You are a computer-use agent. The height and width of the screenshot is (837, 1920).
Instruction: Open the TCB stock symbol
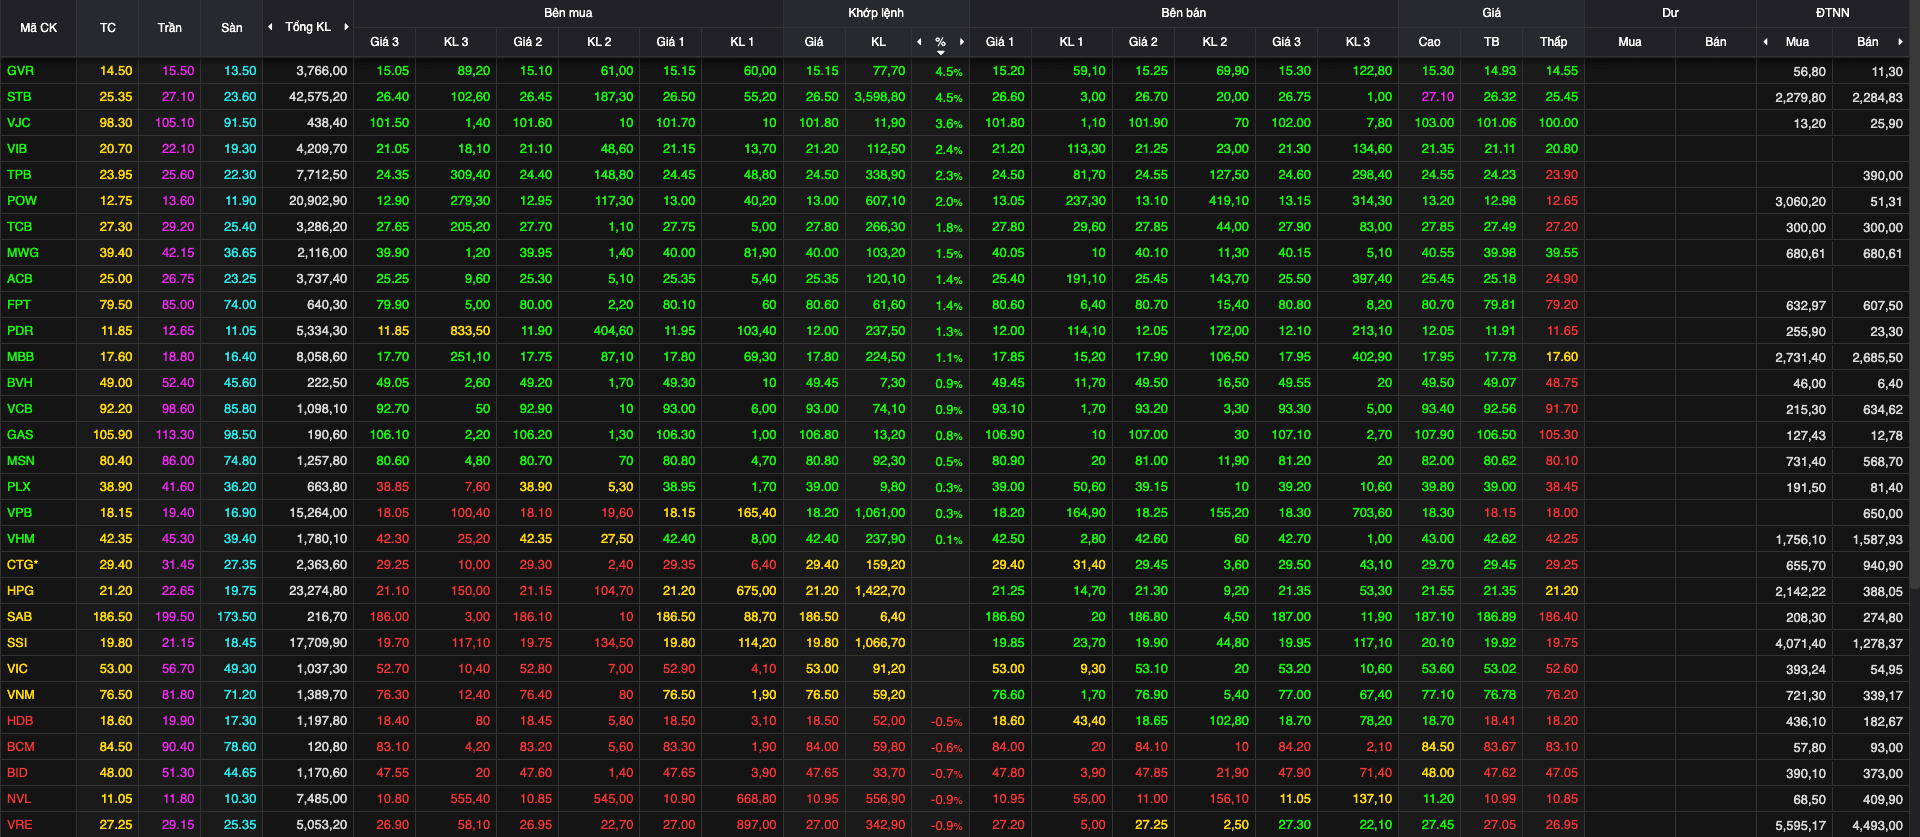tap(19, 227)
